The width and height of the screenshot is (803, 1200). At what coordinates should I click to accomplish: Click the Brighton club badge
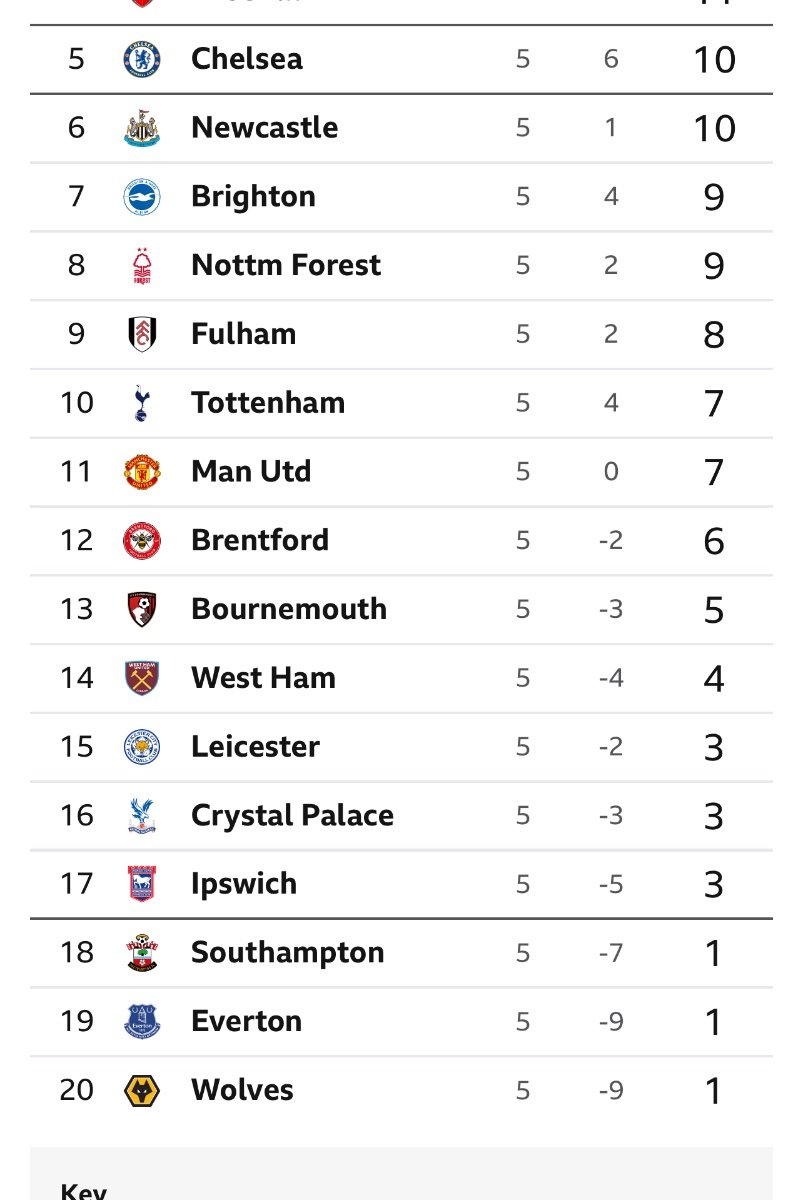[x=141, y=197]
